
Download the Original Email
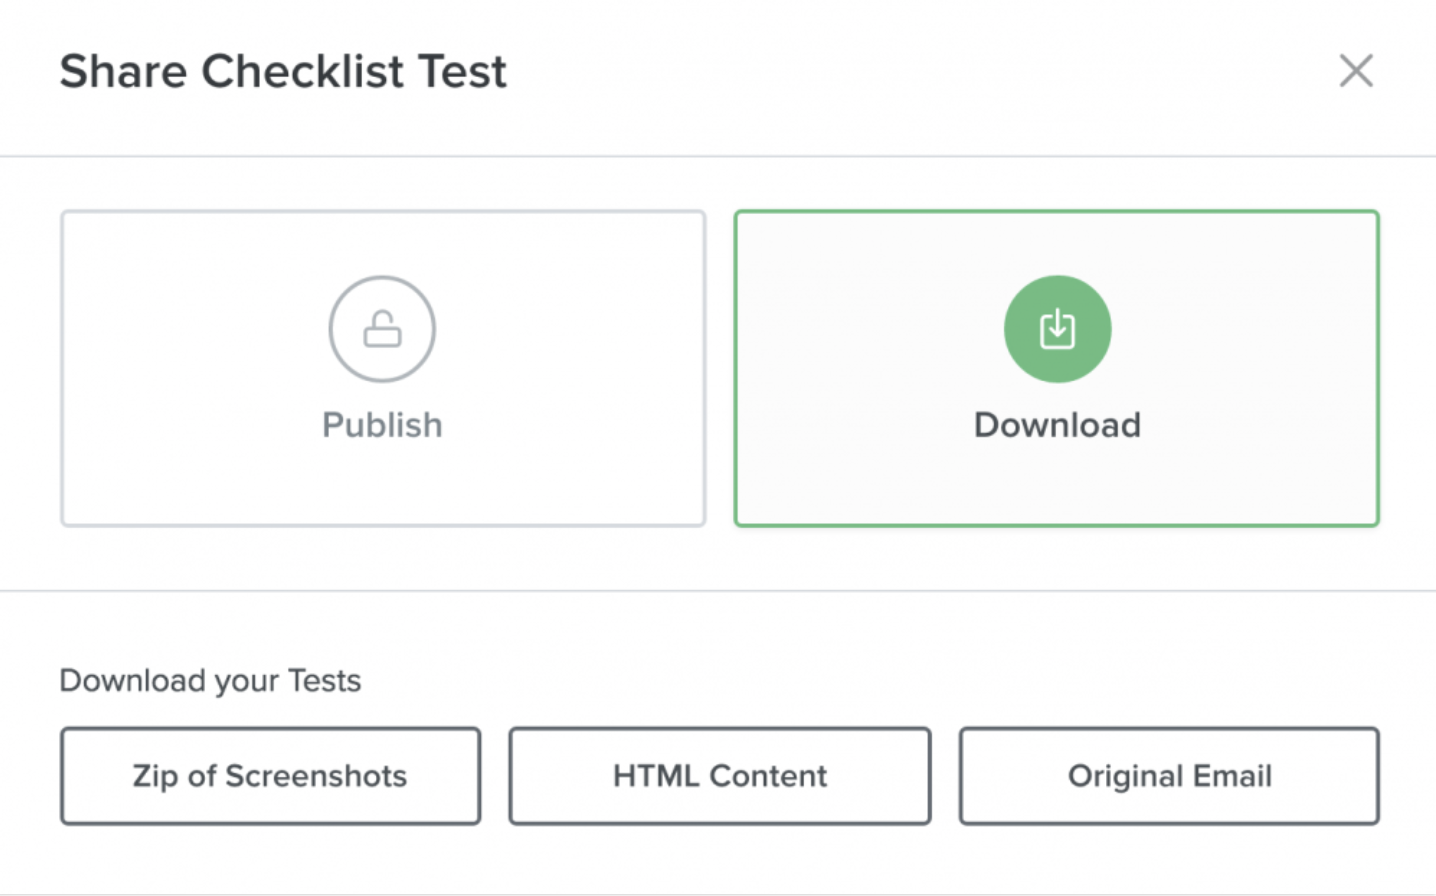(1168, 775)
